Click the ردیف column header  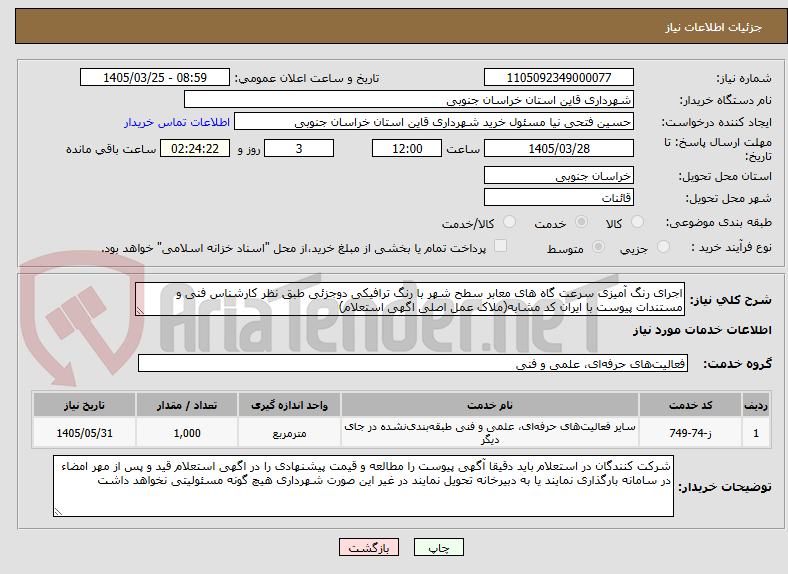coord(756,405)
